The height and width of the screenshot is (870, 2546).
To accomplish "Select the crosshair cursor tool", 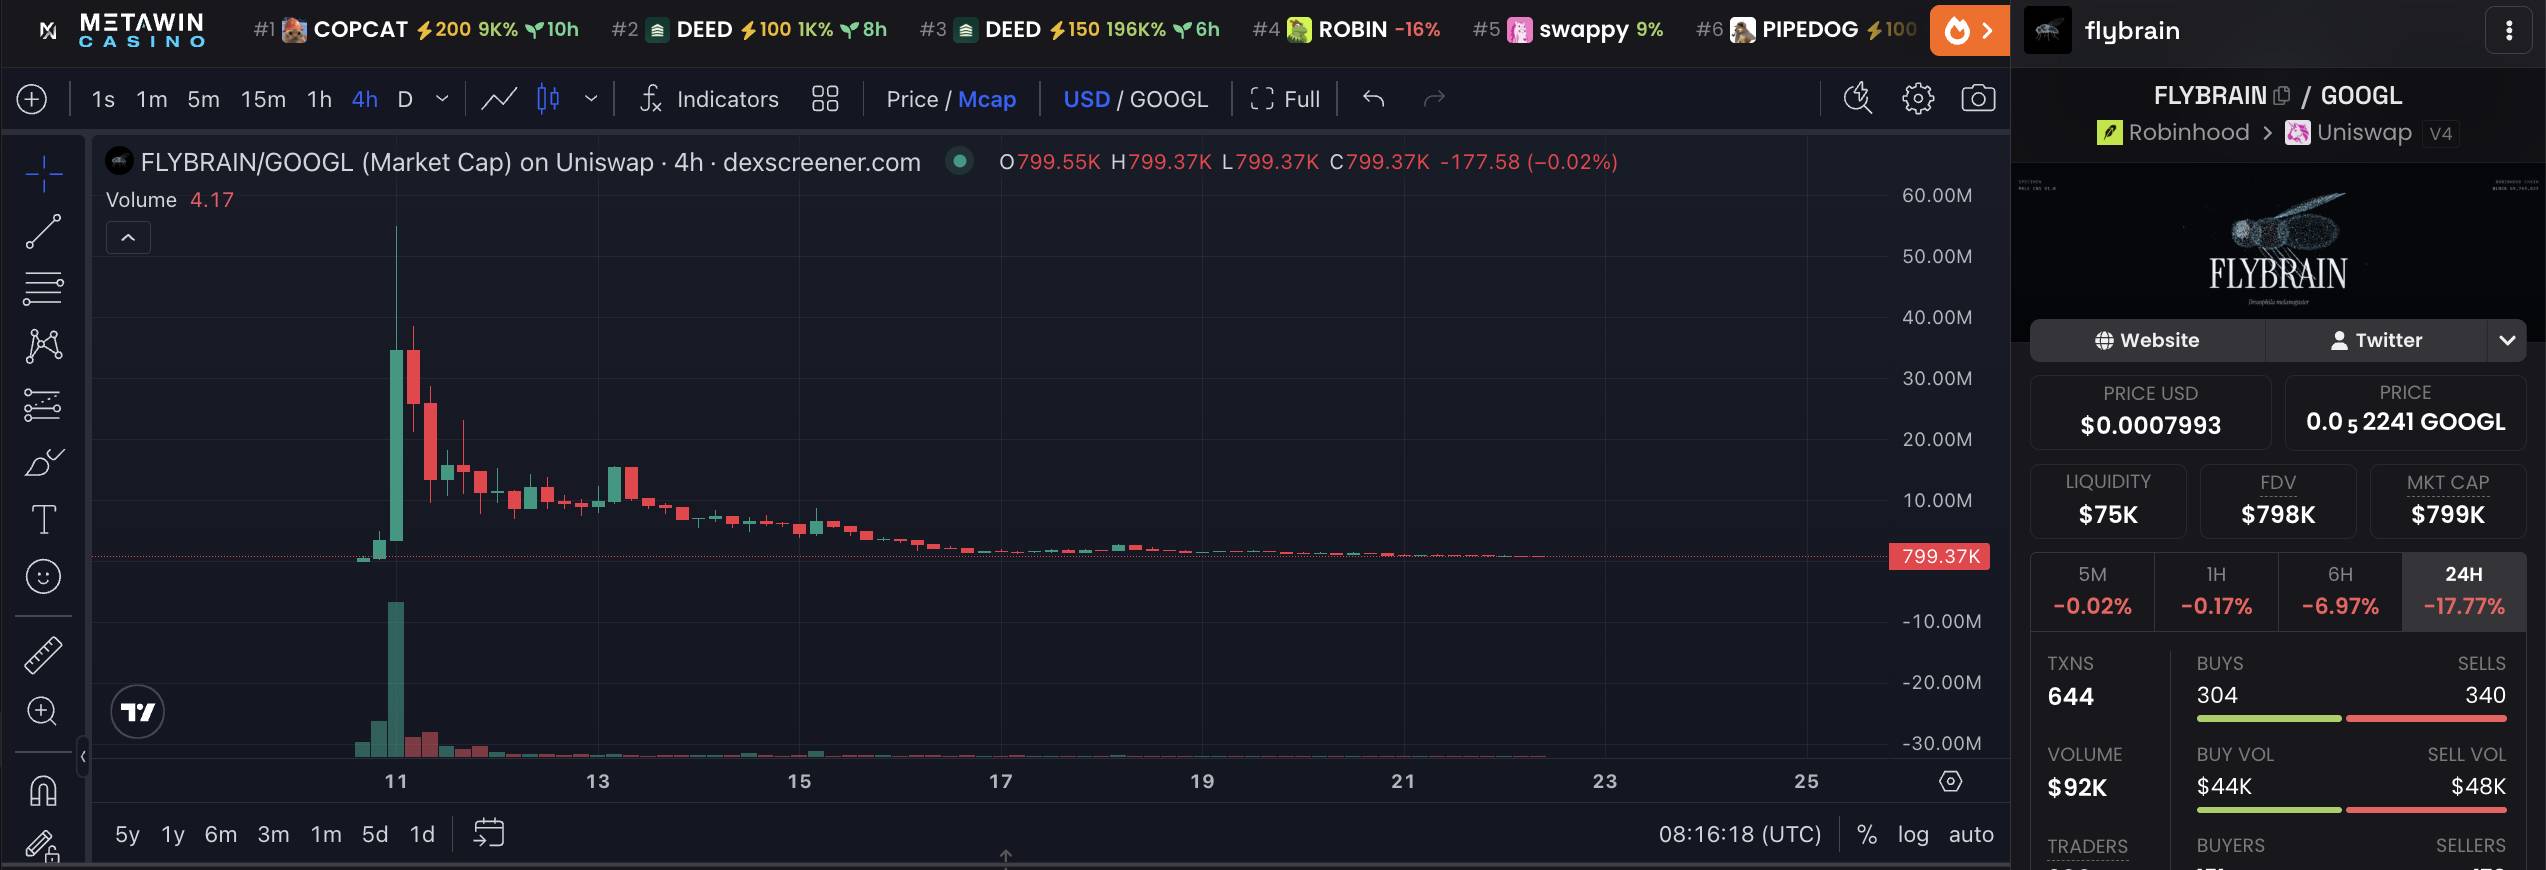I will (x=43, y=174).
